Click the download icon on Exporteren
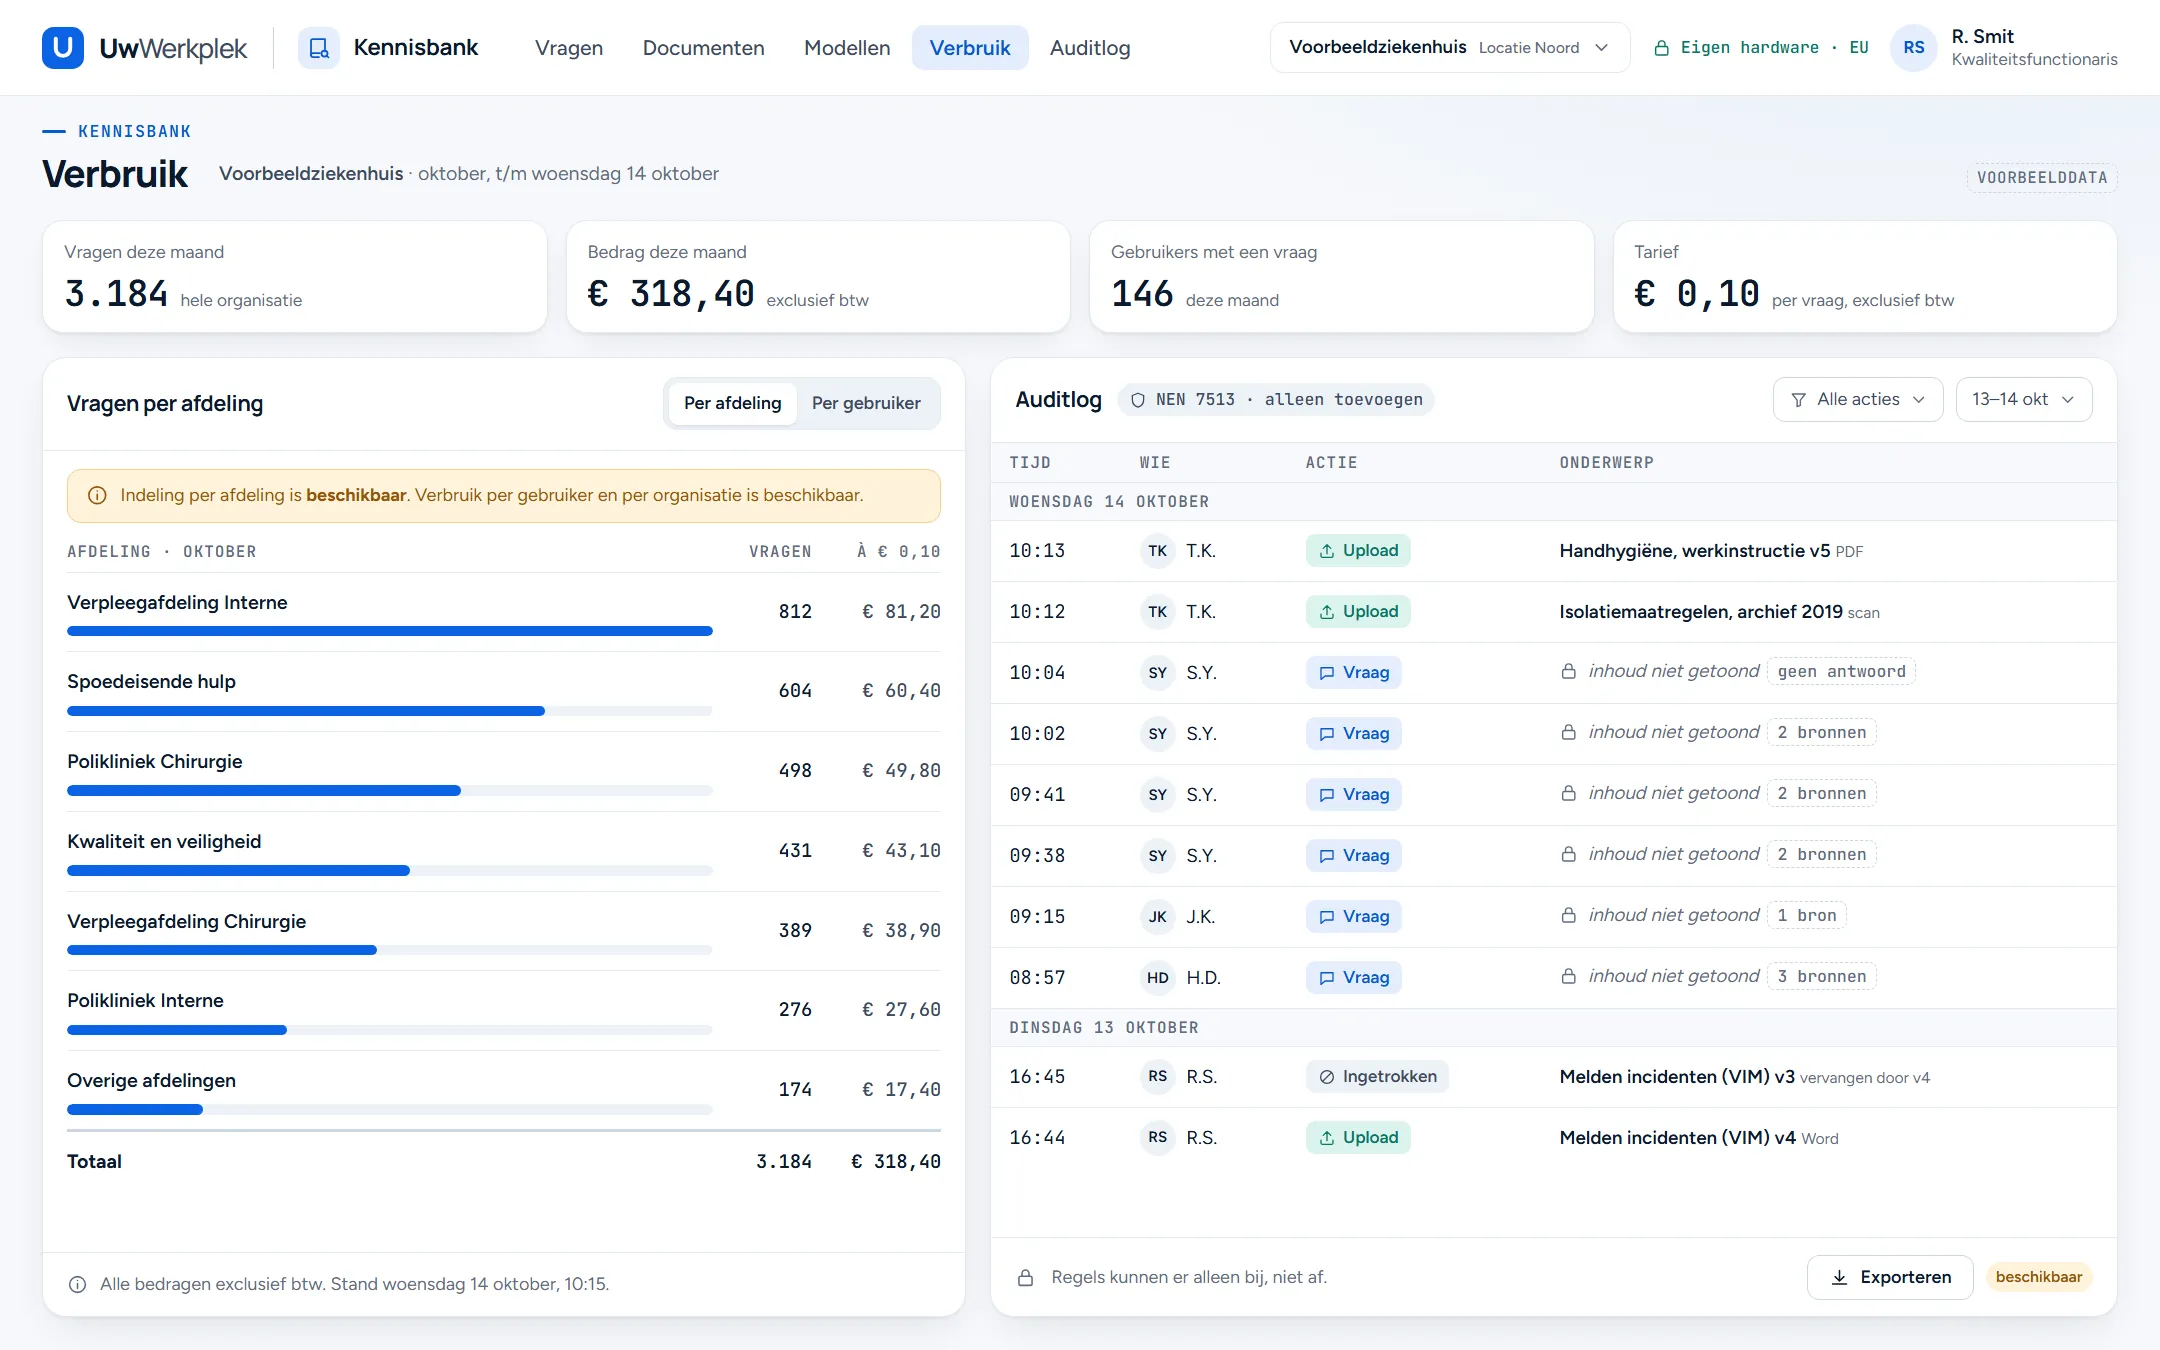Image resolution: width=2160 pixels, height=1350 pixels. click(x=1839, y=1278)
